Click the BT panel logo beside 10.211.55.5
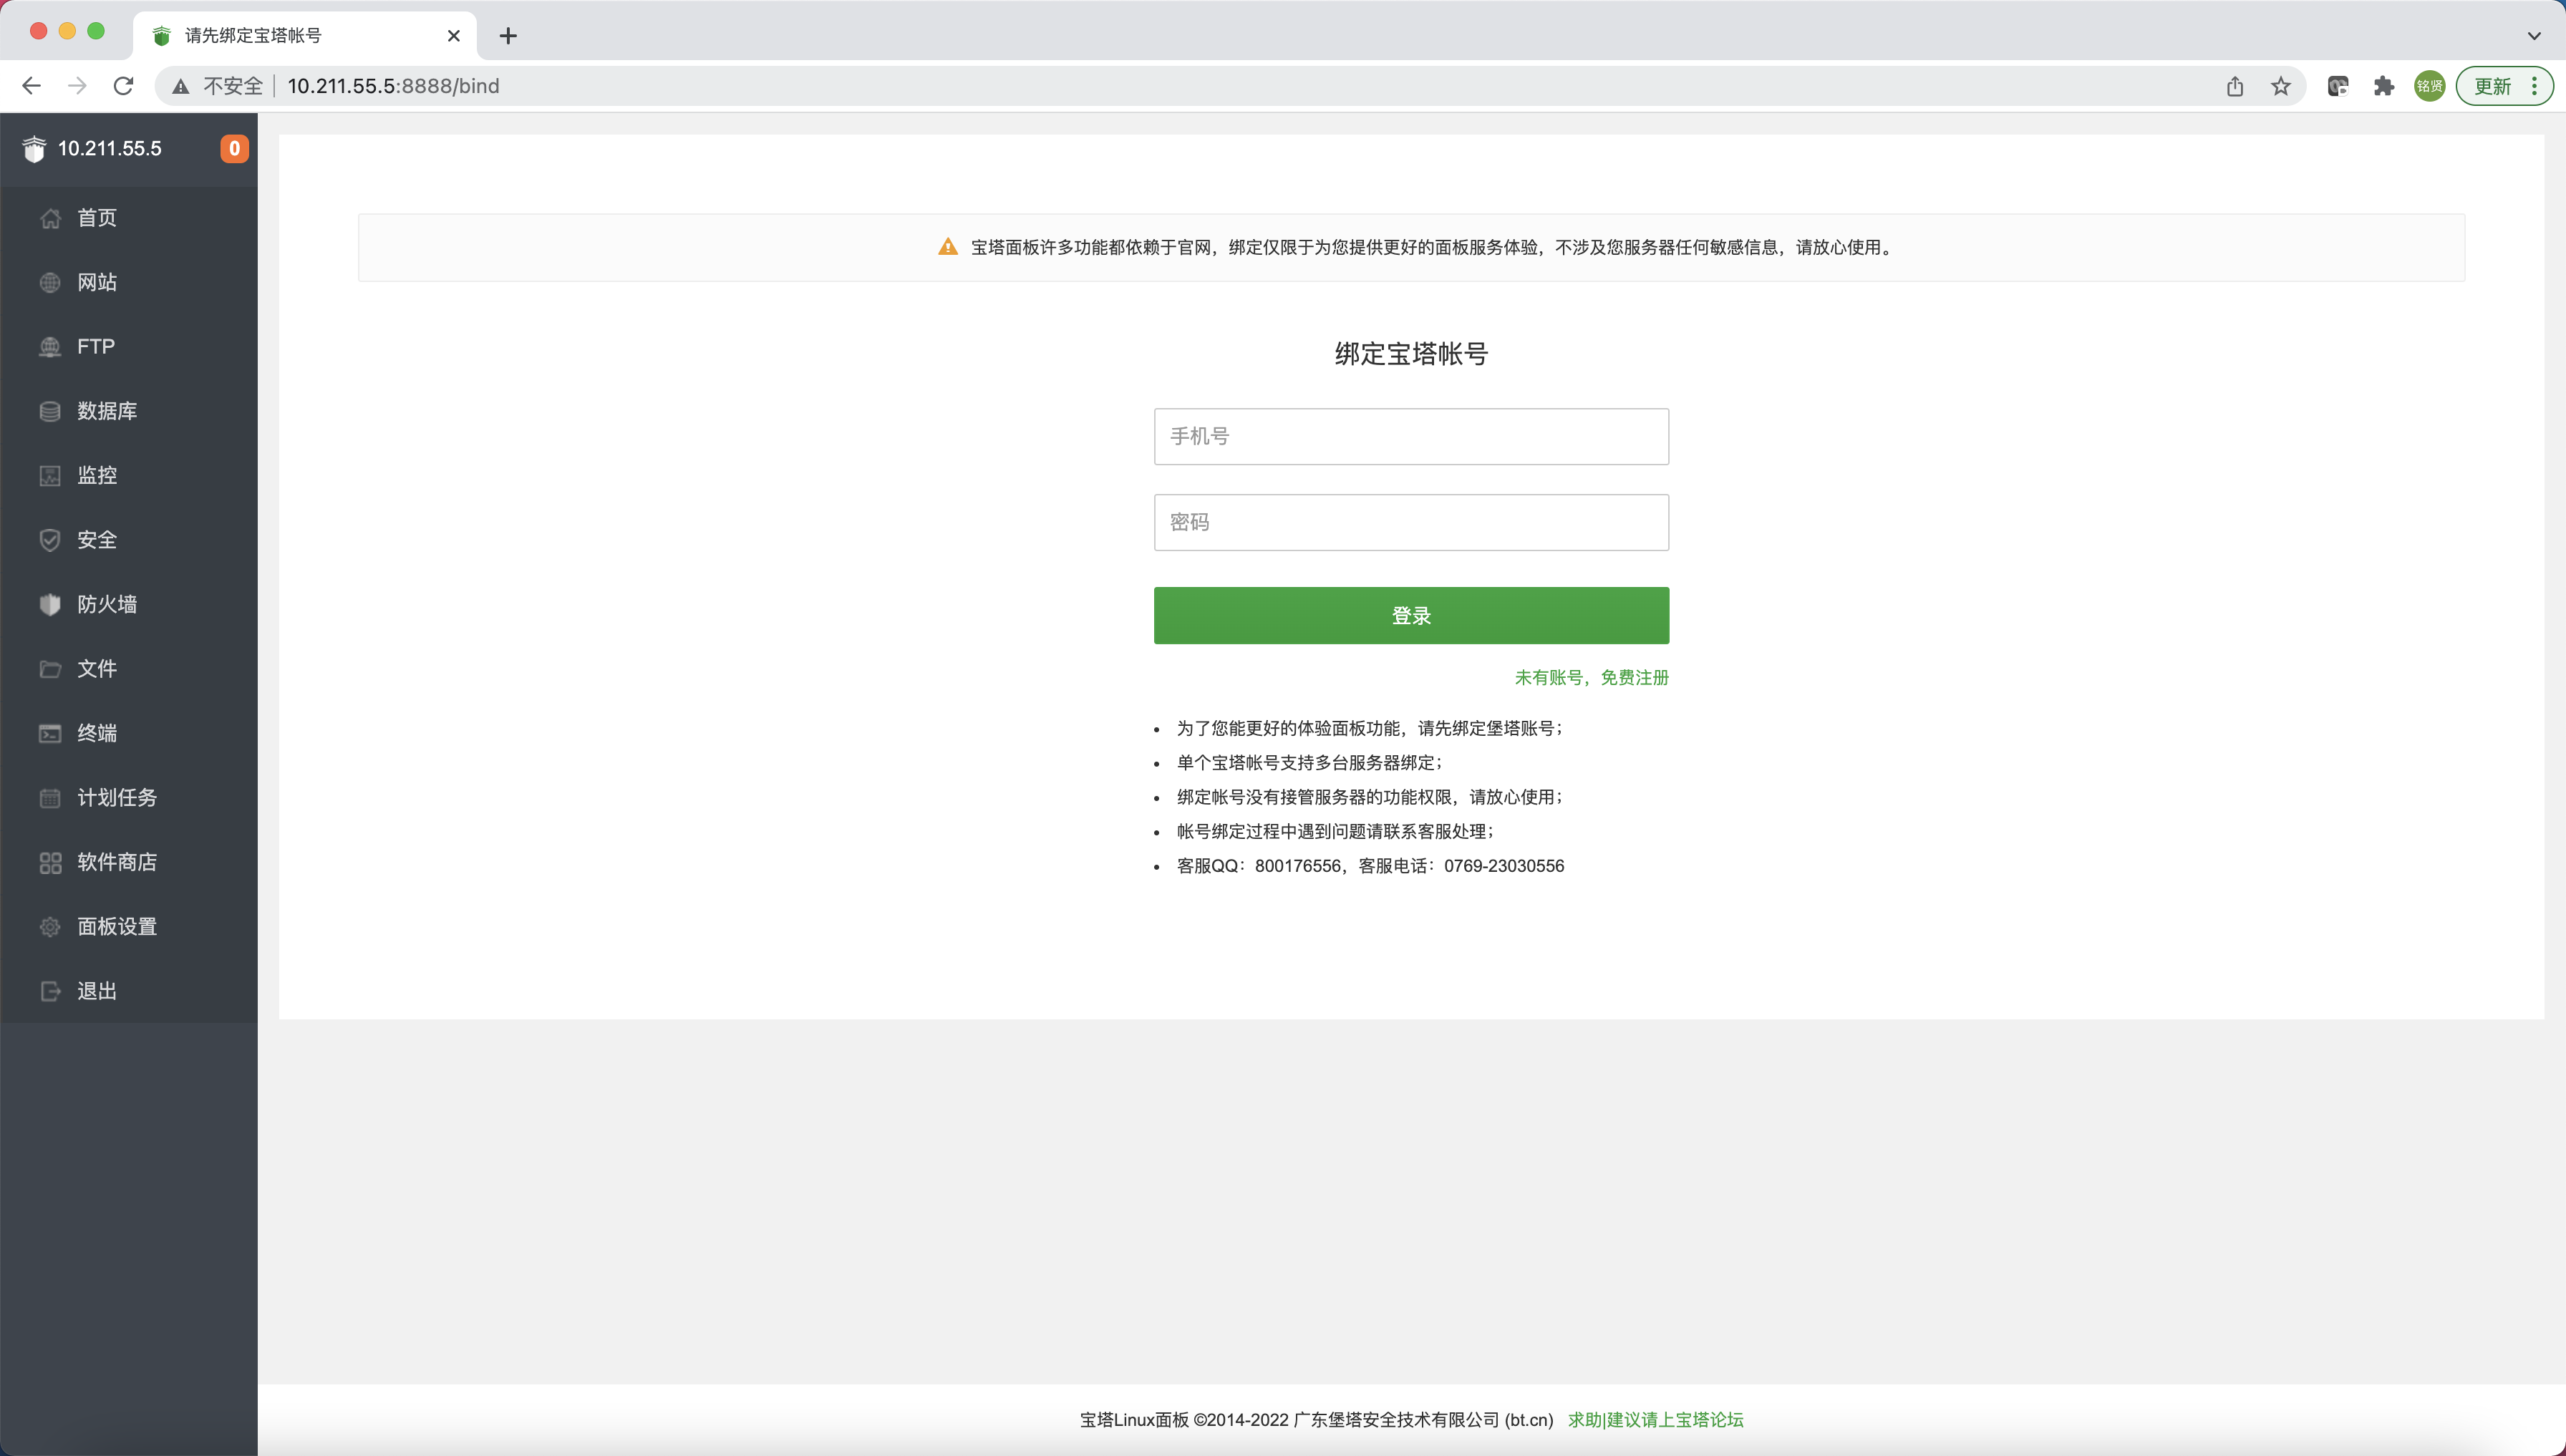Viewport: 2566px width, 1456px height. click(34, 149)
